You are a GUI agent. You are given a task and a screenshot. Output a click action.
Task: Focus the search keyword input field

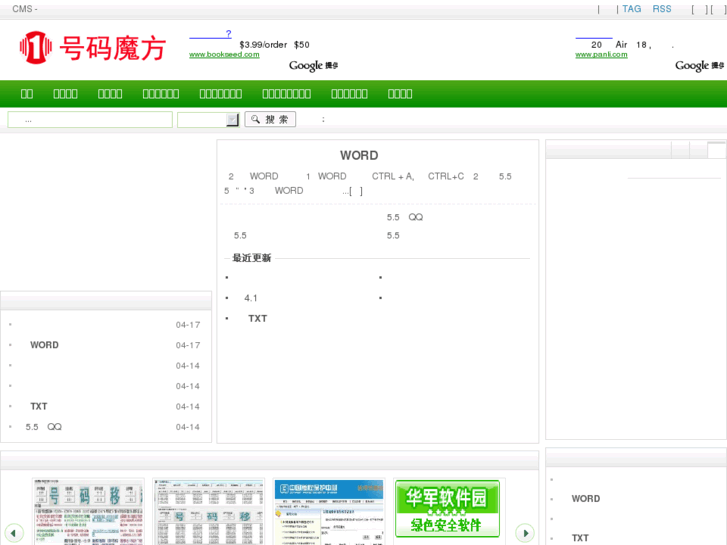coord(90,120)
